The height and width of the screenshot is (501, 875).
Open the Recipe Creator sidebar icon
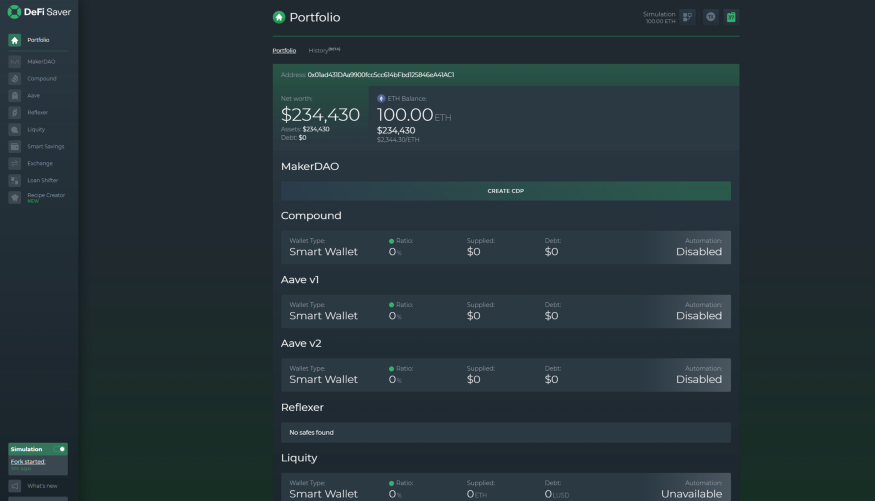[x=15, y=197]
